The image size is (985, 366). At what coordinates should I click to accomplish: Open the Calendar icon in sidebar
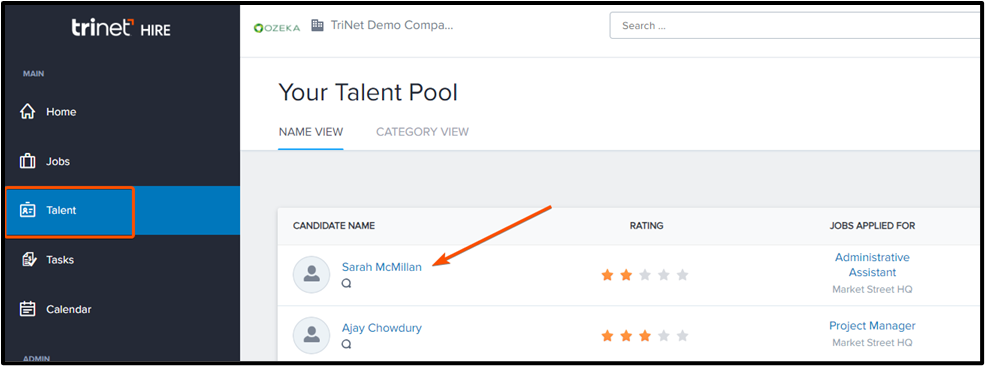pyautogui.click(x=28, y=309)
